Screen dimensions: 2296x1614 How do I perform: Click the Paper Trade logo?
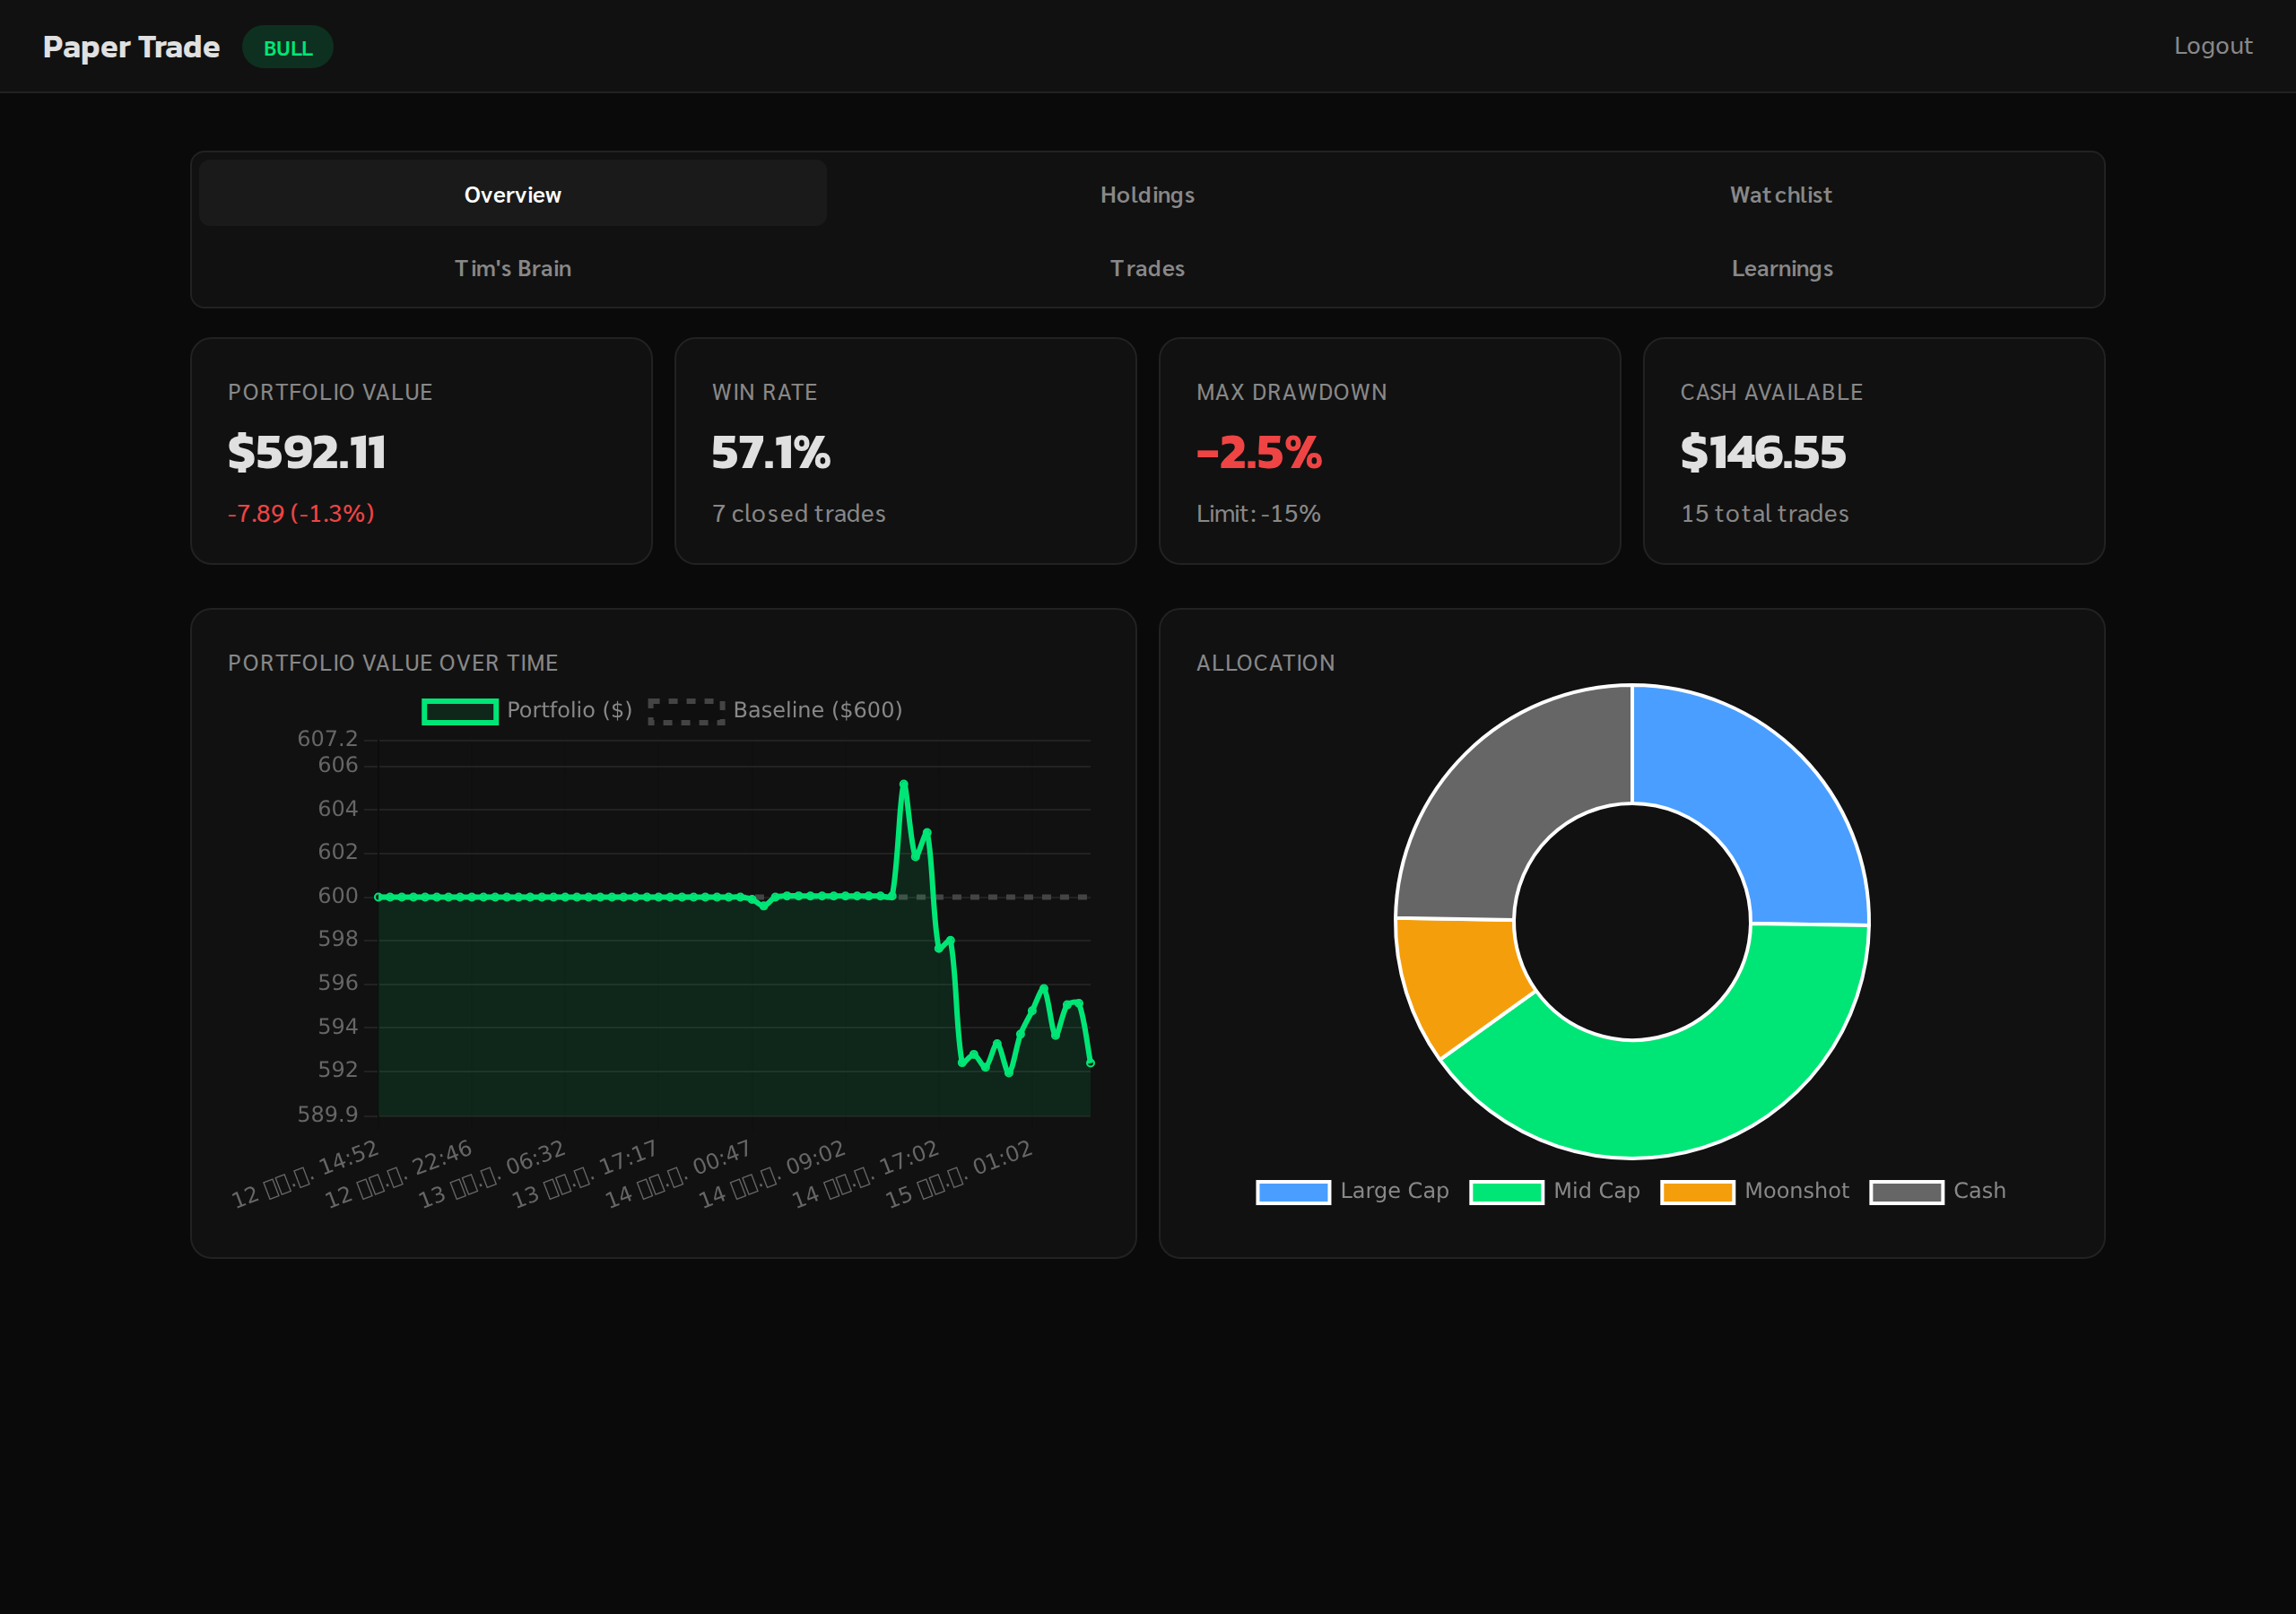pos(130,46)
